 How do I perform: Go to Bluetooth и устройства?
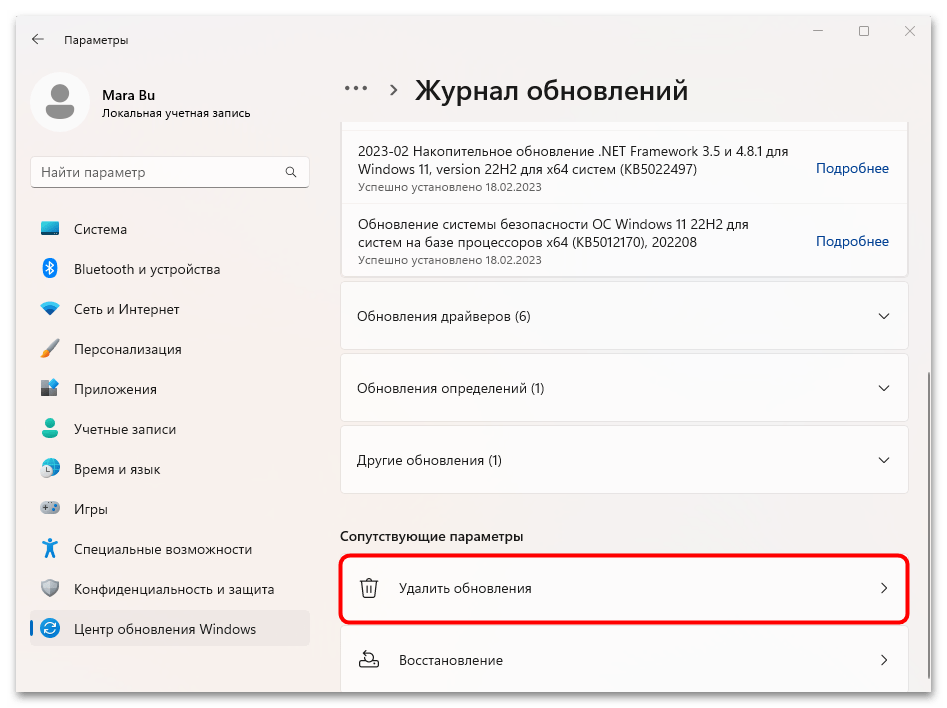click(170, 269)
